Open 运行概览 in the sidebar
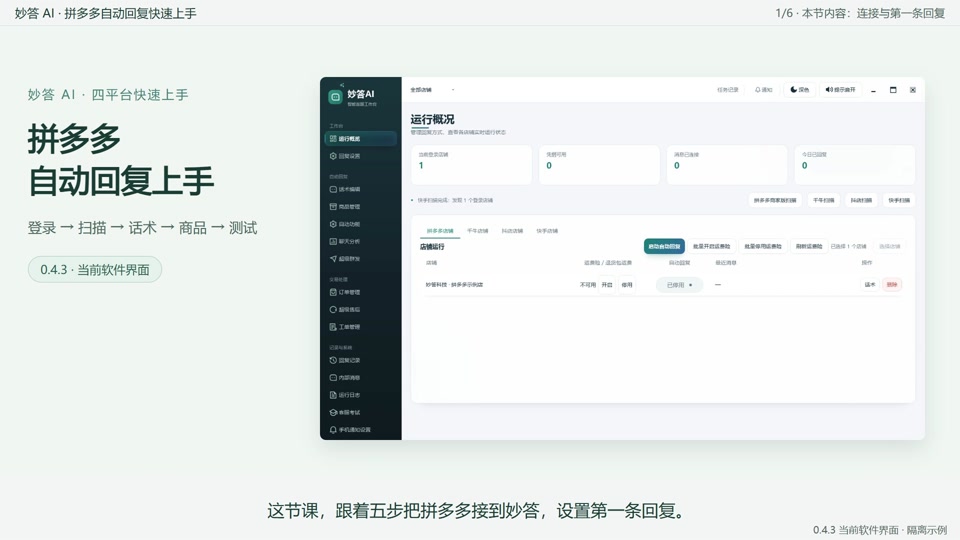960x540 pixels. [360, 139]
